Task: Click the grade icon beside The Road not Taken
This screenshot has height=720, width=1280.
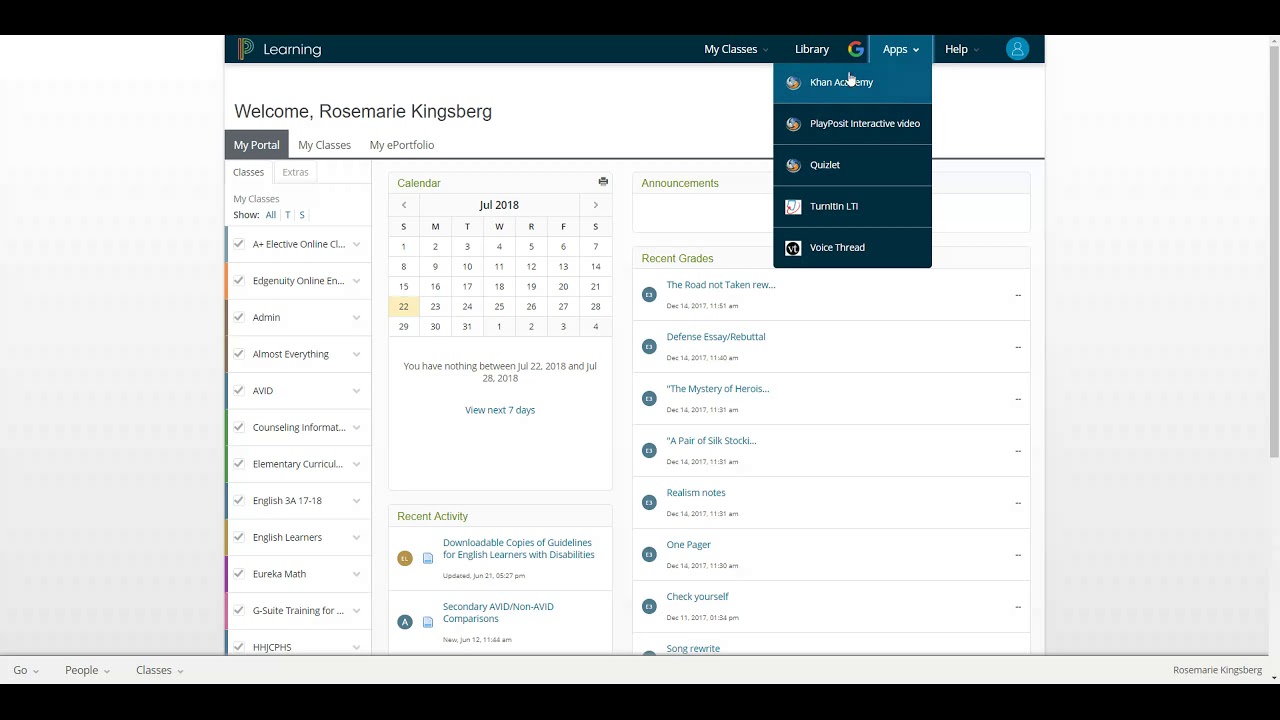Action: coord(649,294)
